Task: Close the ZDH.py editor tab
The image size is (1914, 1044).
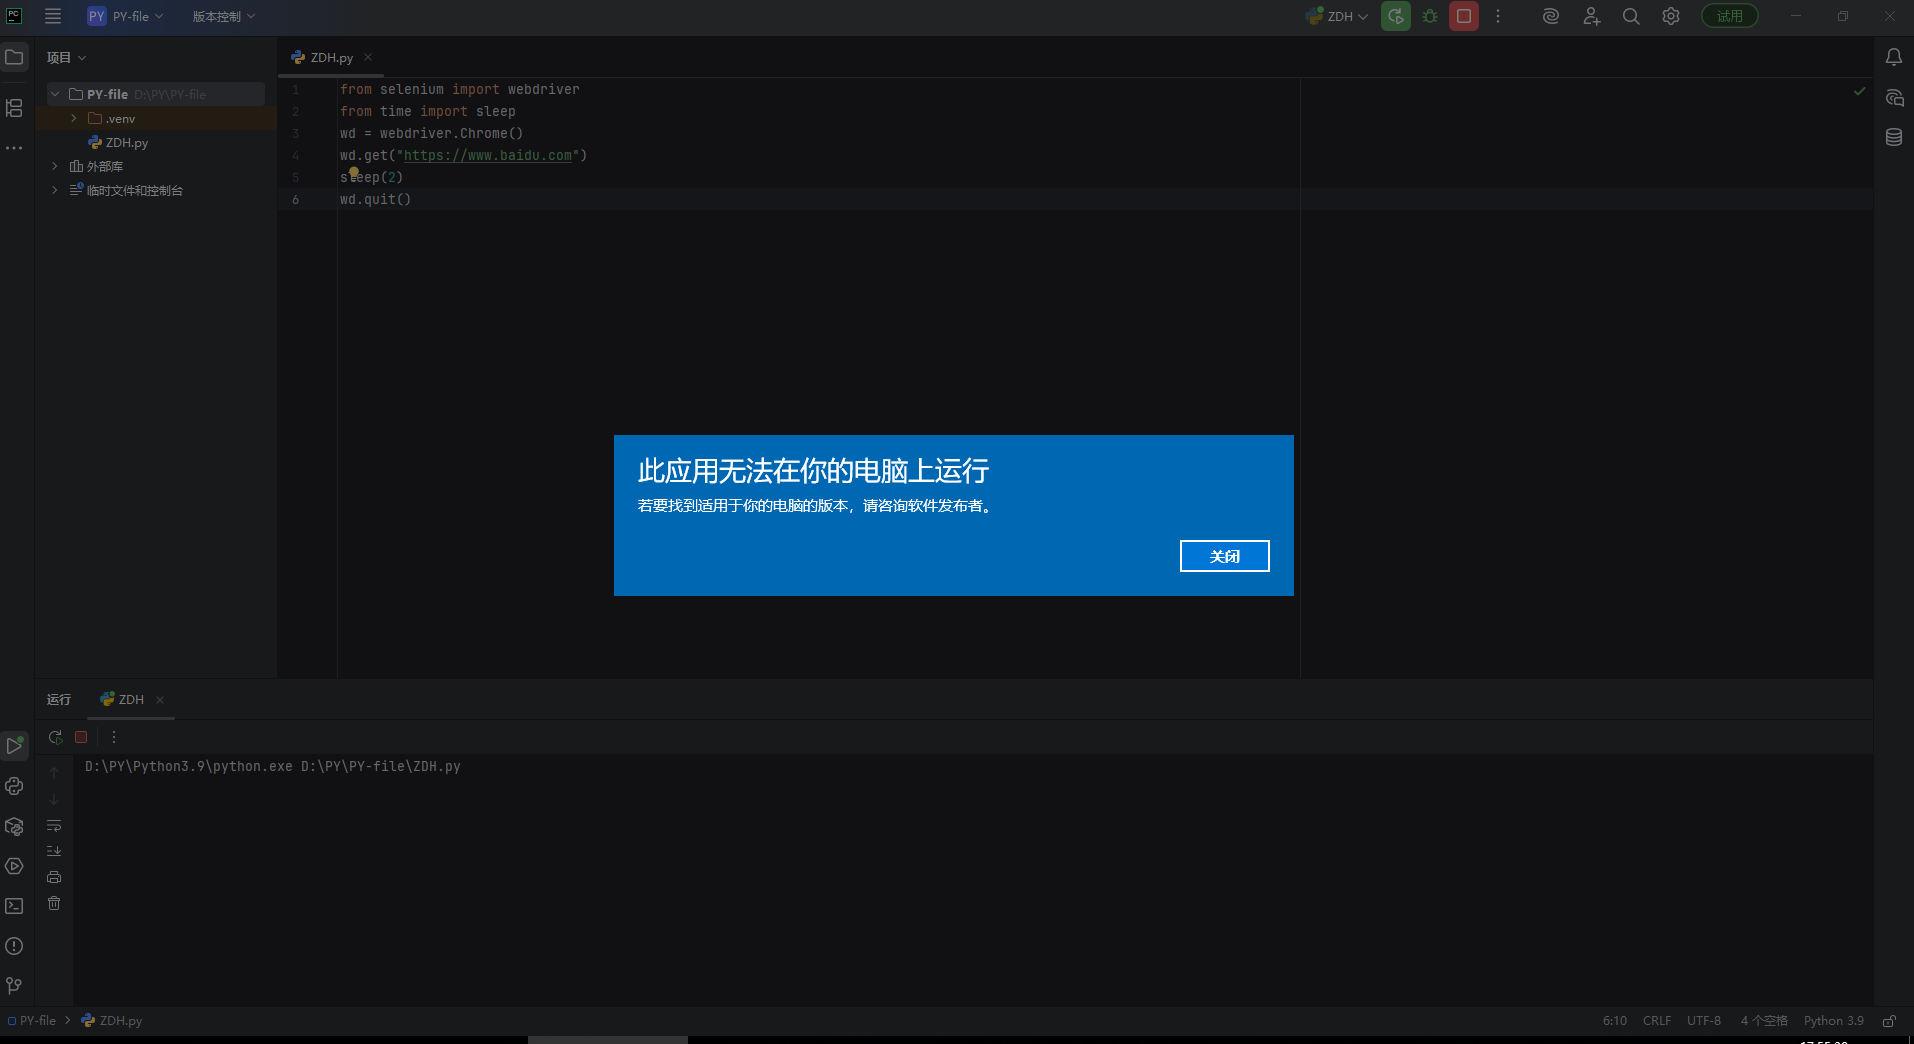Action: pos(368,57)
